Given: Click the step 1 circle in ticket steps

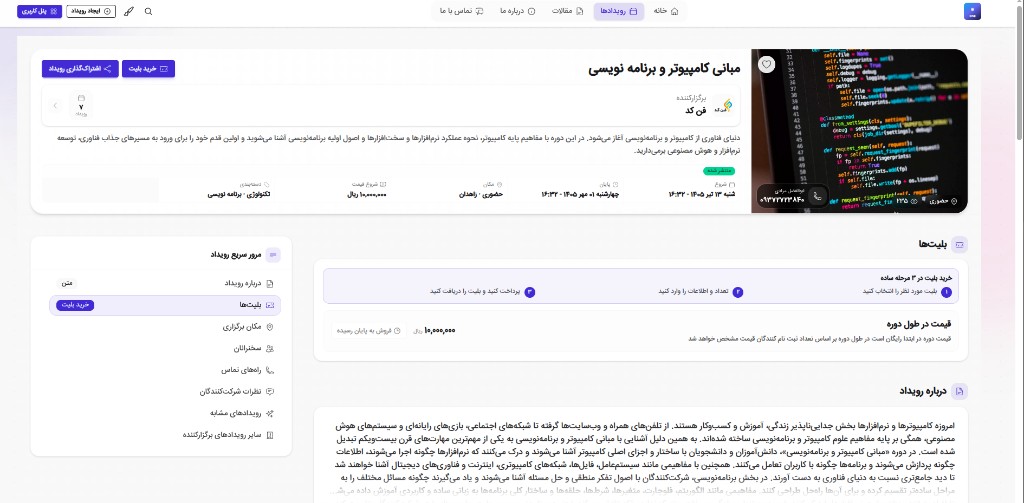Looking at the screenshot, I should tap(946, 292).
